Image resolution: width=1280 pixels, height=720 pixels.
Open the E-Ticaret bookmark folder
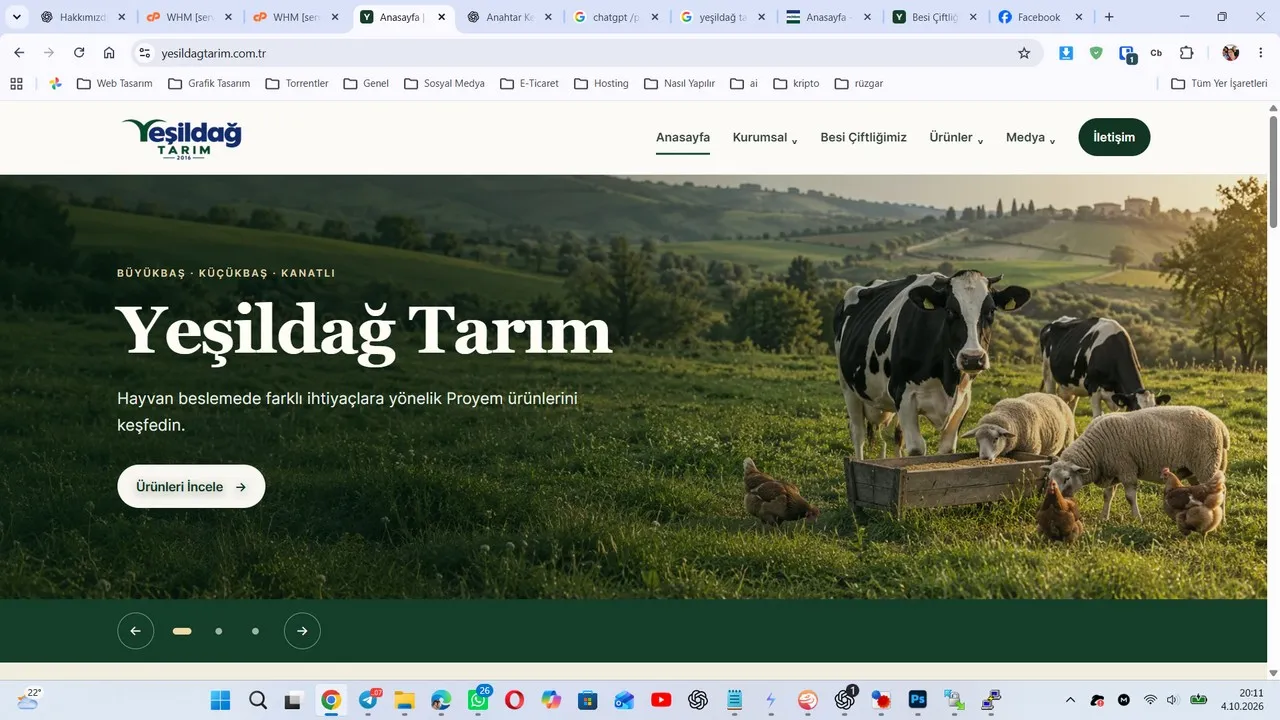(x=530, y=83)
